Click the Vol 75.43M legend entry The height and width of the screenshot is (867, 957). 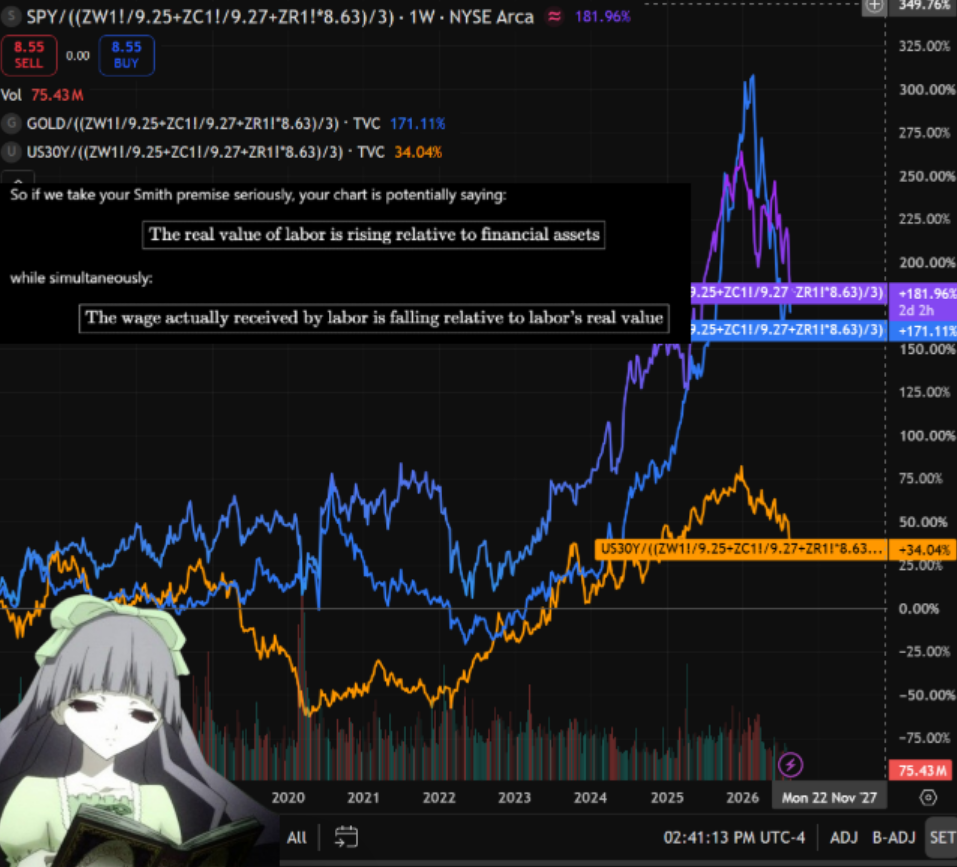[42, 95]
